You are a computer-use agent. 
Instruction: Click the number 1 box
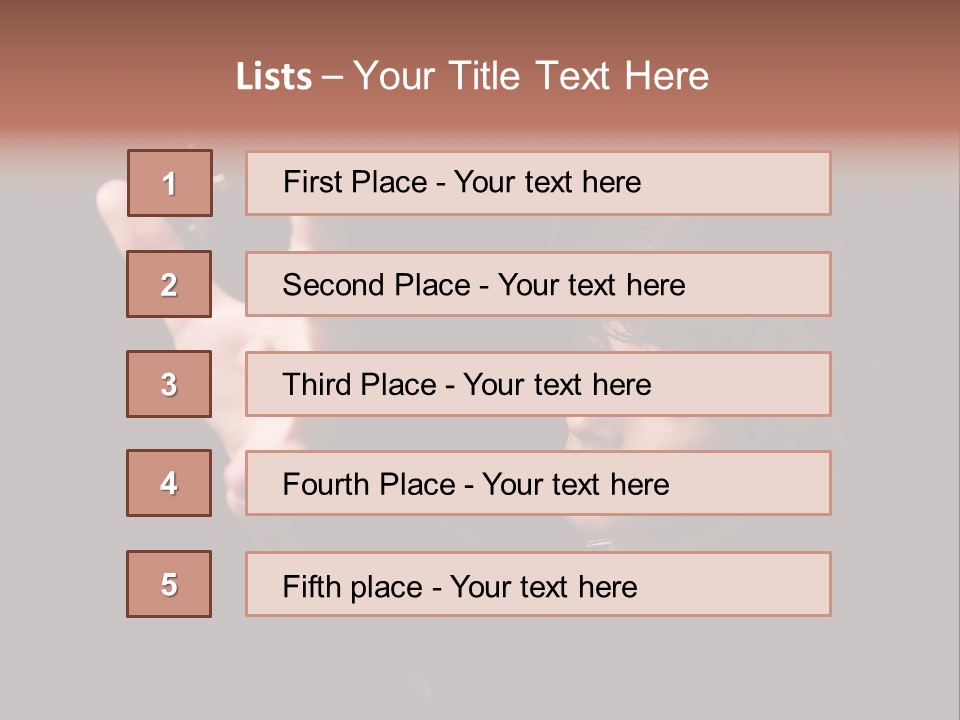click(x=170, y=183)
